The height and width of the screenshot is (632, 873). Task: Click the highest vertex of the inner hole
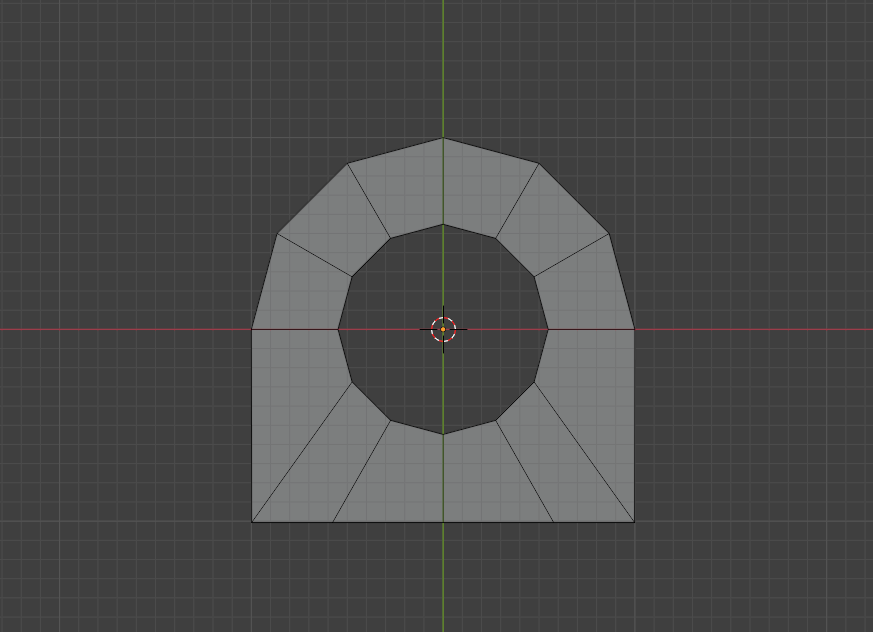point(443,224)
